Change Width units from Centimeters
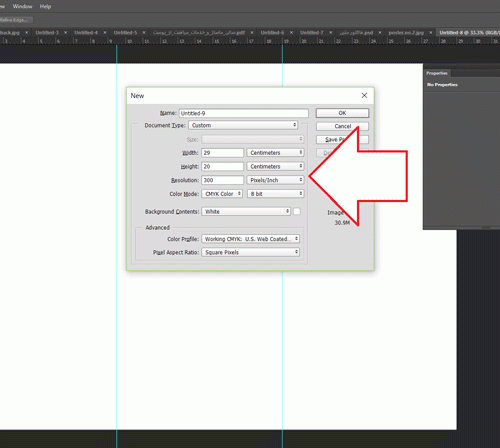 (x=275, y=153)
